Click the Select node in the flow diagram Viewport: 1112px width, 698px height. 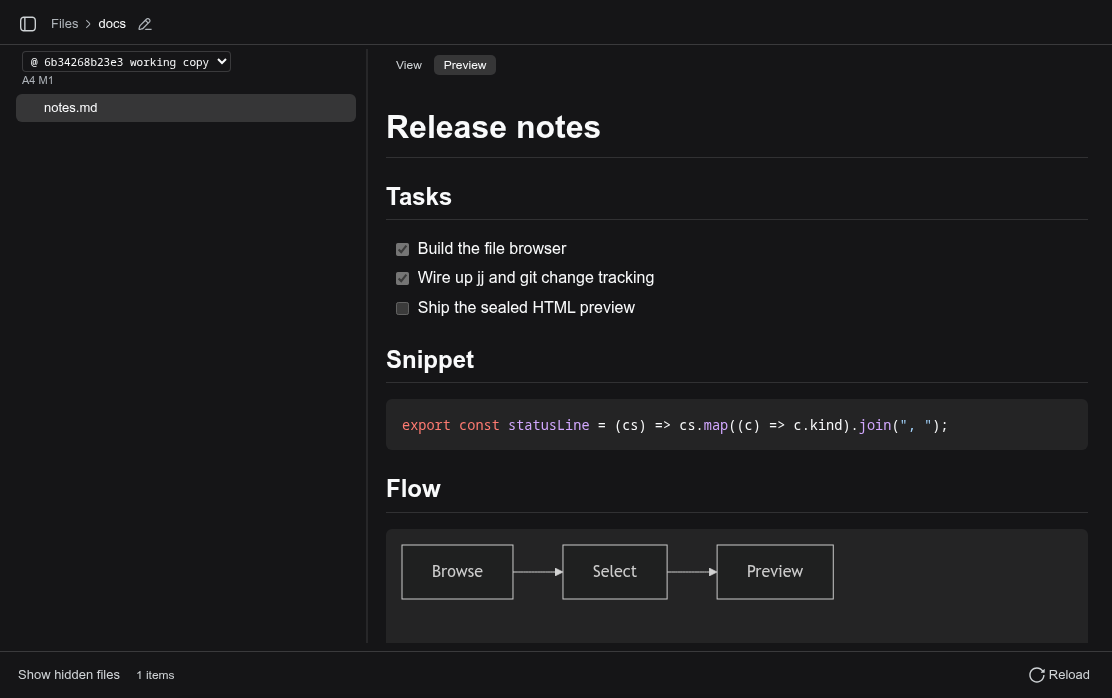click(615, 572)
